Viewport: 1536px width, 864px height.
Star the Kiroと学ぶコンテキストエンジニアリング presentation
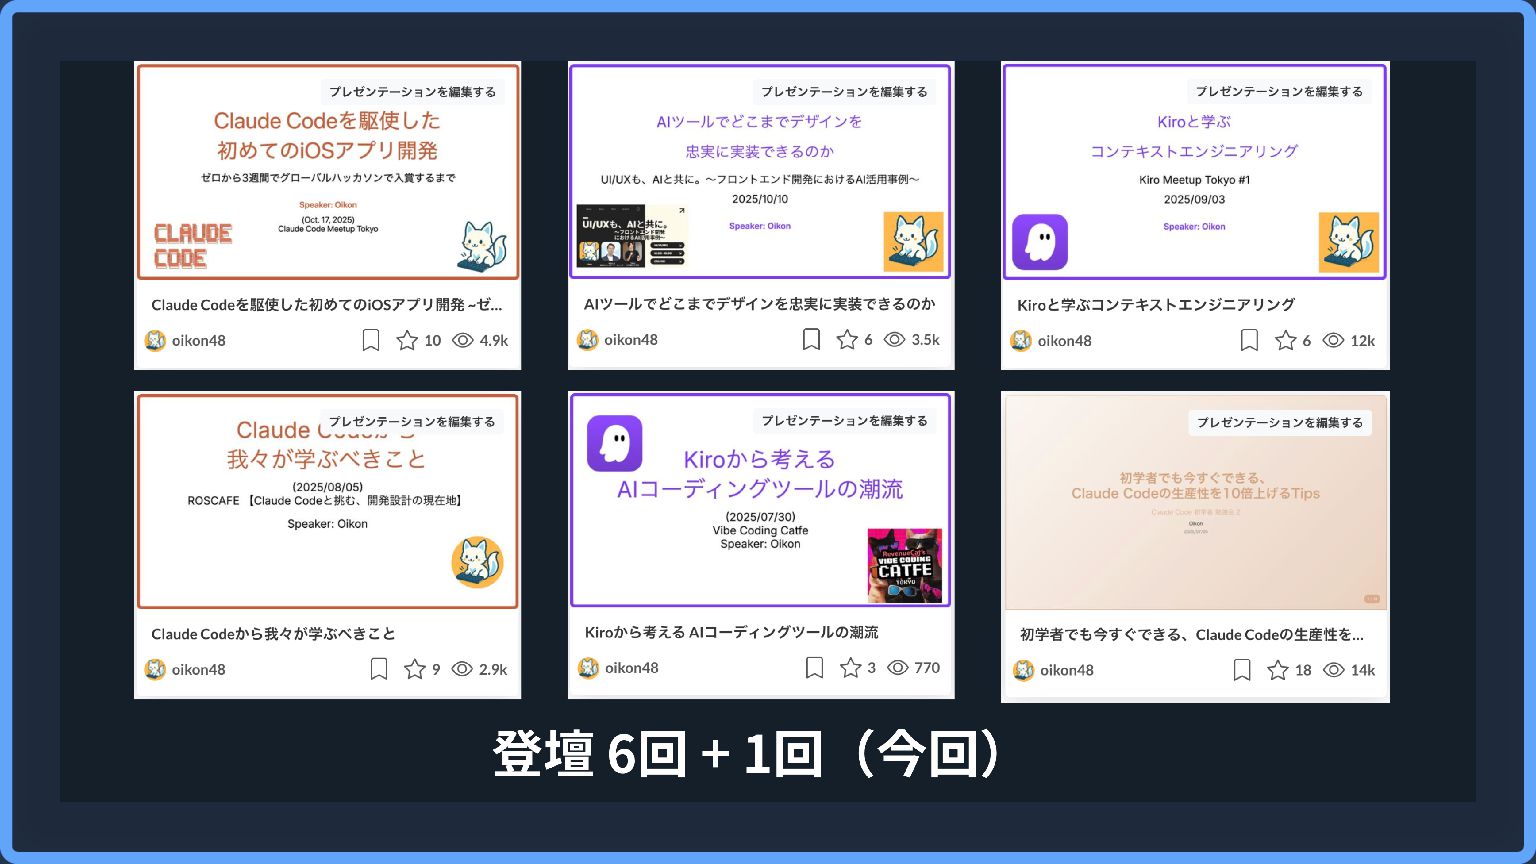click(1286, 341)
